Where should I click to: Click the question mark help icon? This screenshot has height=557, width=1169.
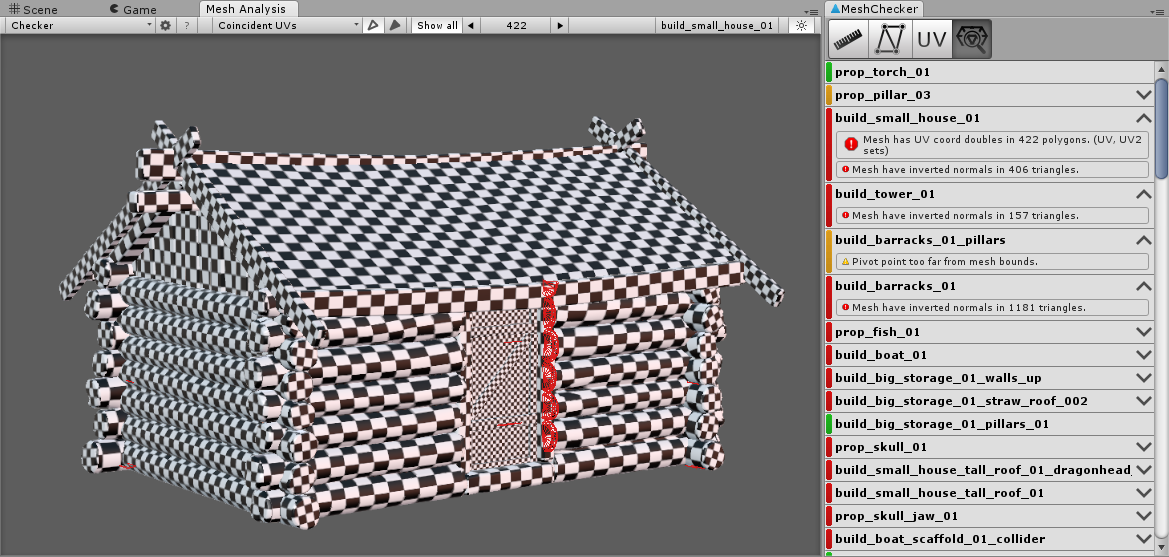[186, 25]
